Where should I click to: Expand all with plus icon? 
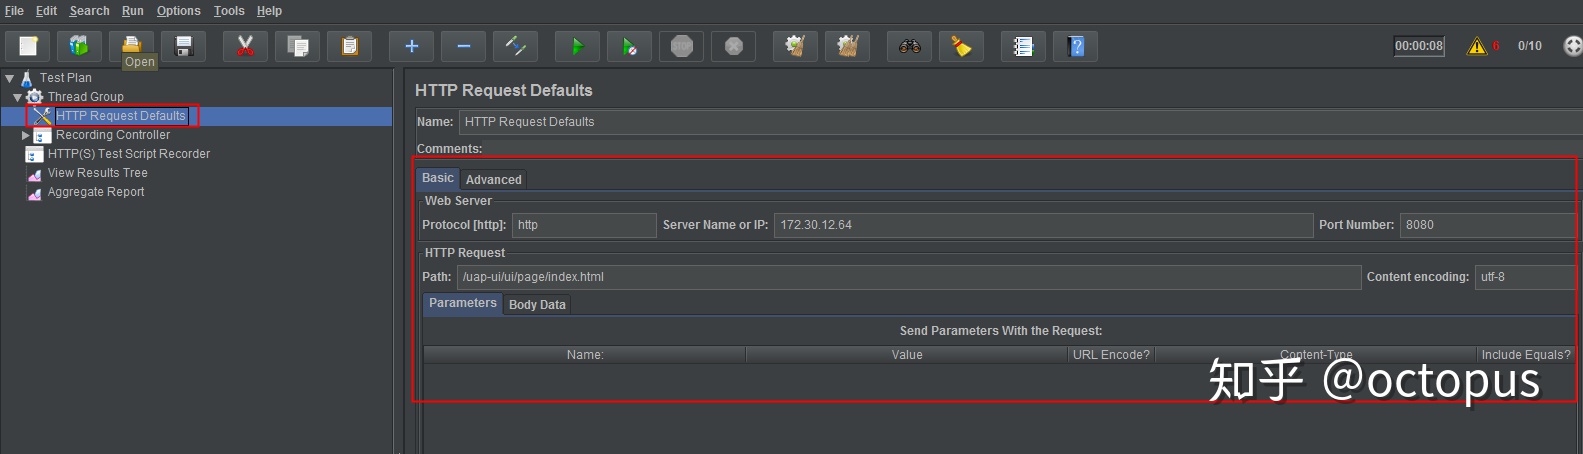(411, 46)
